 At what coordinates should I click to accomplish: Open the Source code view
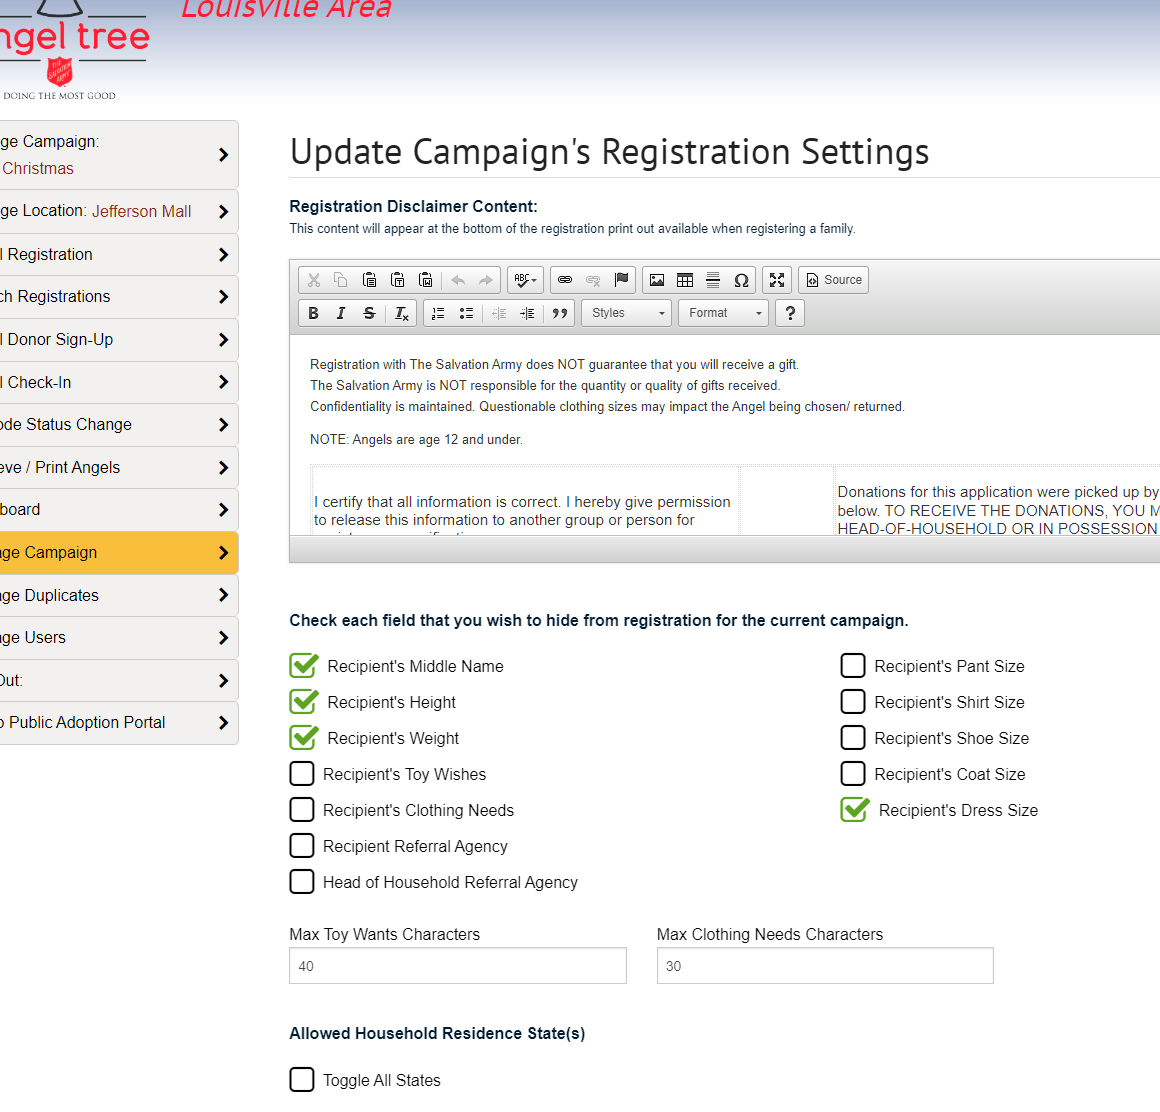pyautogui.click(x=833, y=280)
